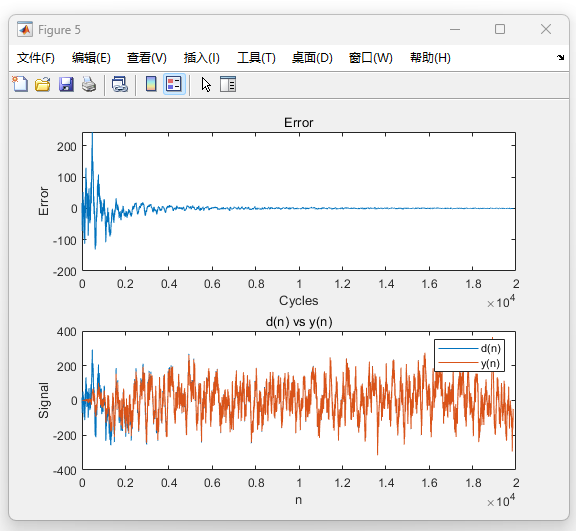The width and height of the screenshot is (576, 531).
Task: Save the figure with the floppy icon
Action: coord(66,84)
